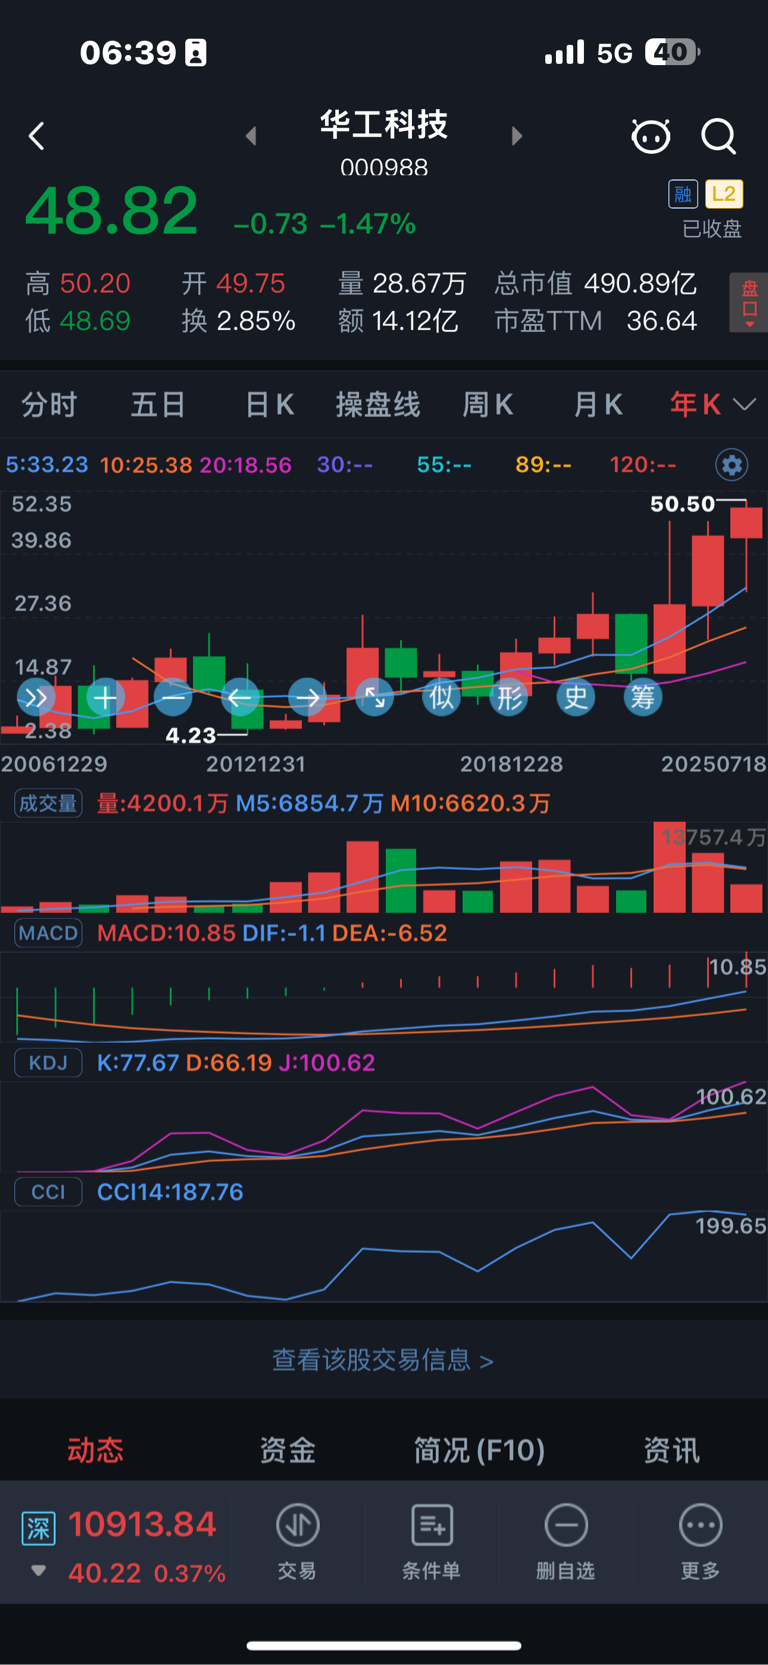
Task: Tap the latest volume bar at right
Action: click(746, 897)
